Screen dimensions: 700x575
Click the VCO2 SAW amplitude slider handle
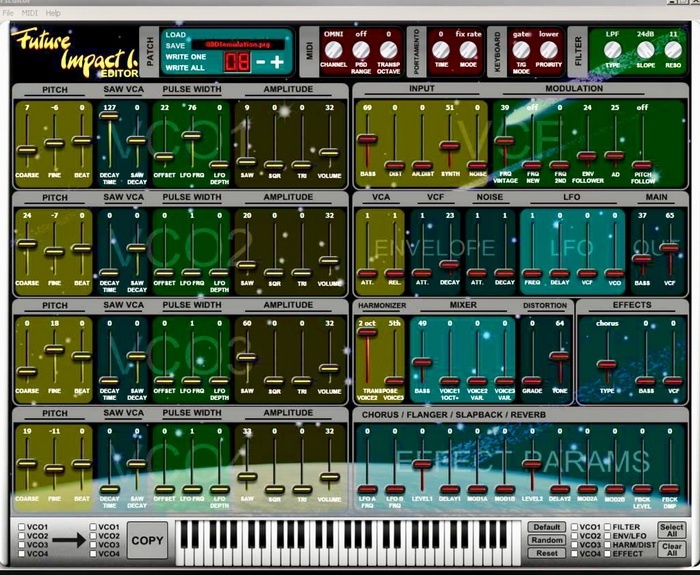click(247, 266)
